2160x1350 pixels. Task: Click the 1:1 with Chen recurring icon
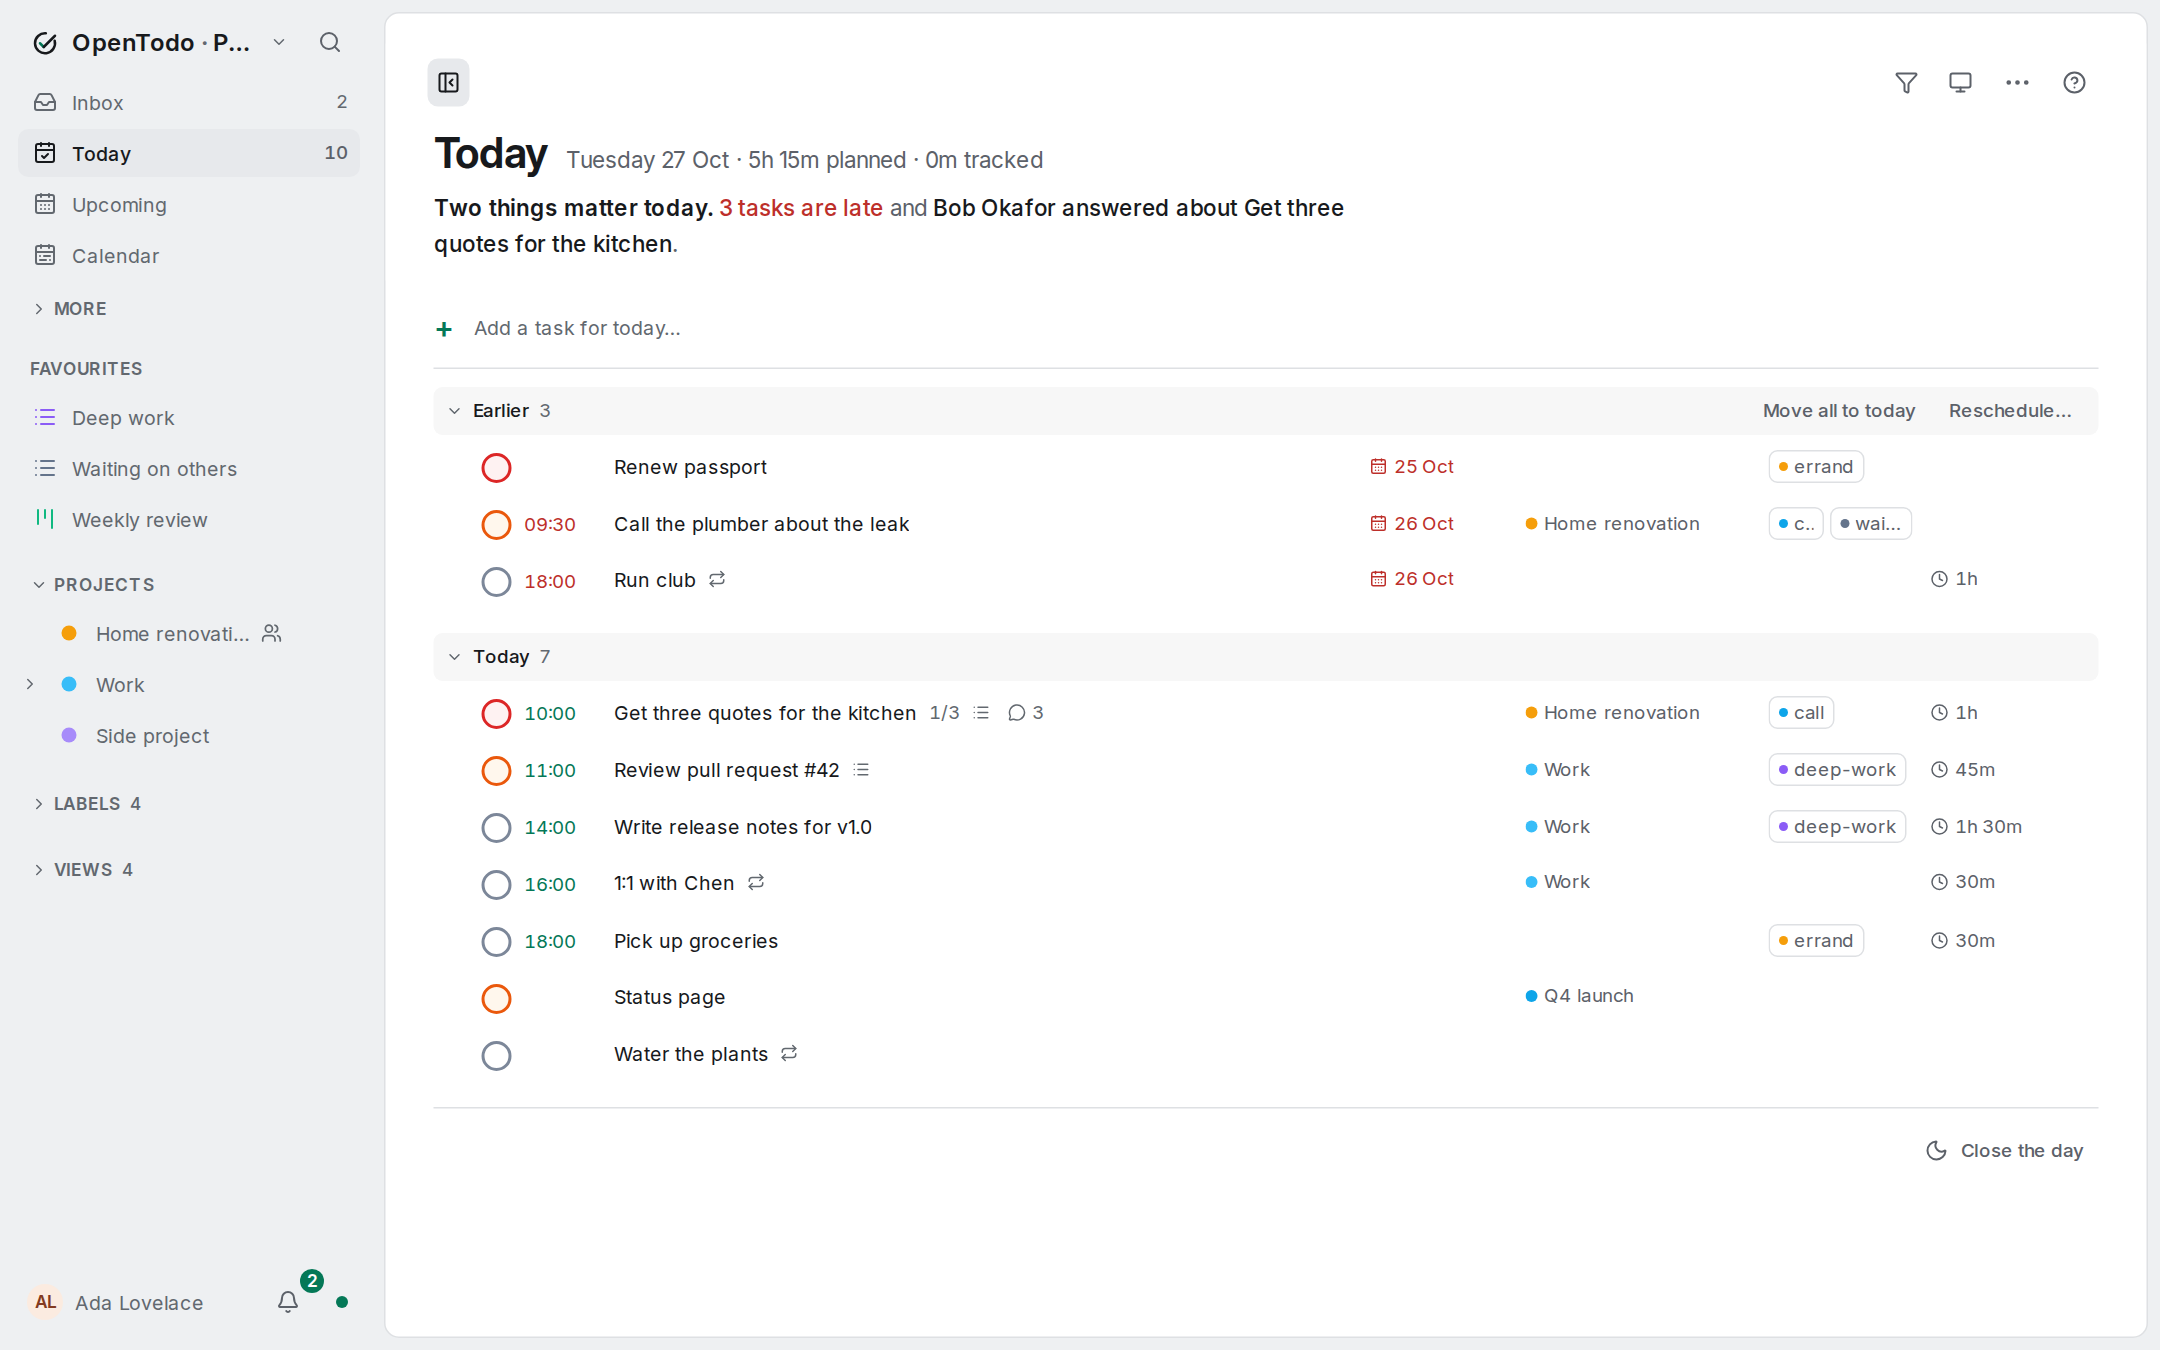coord(756,882)
